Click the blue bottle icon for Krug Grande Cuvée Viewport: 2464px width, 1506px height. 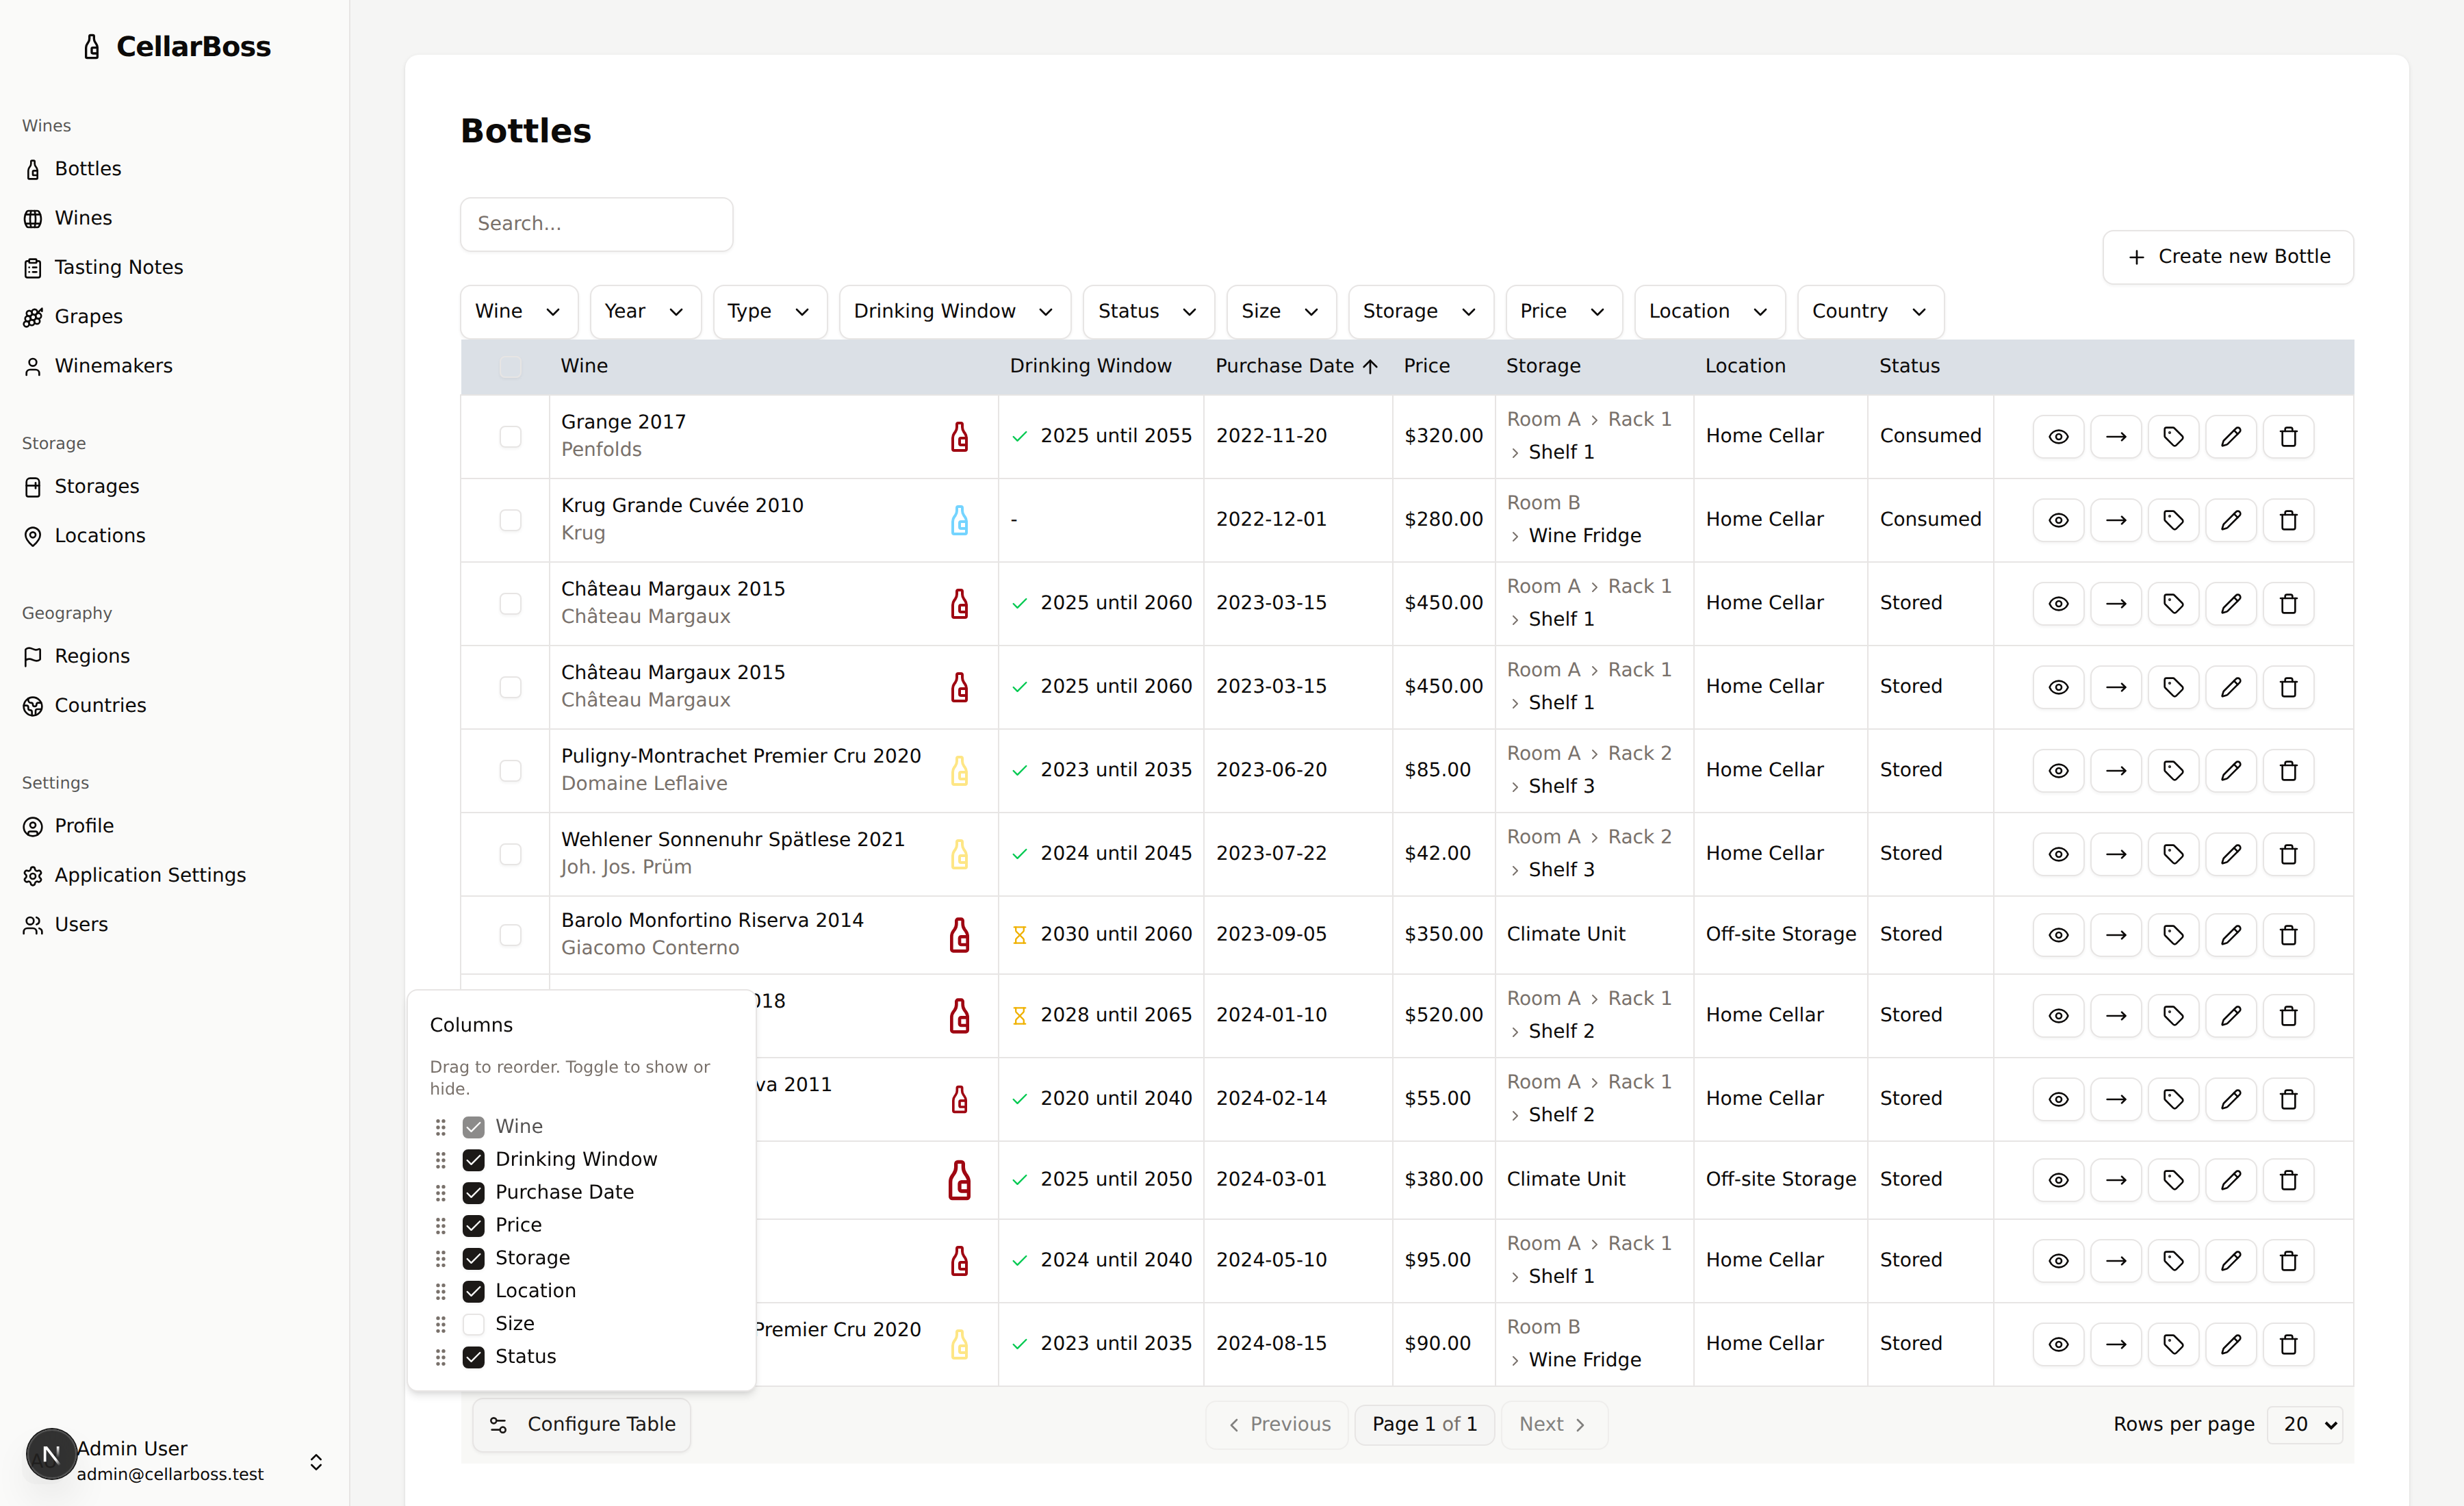(x=959, y=520)
